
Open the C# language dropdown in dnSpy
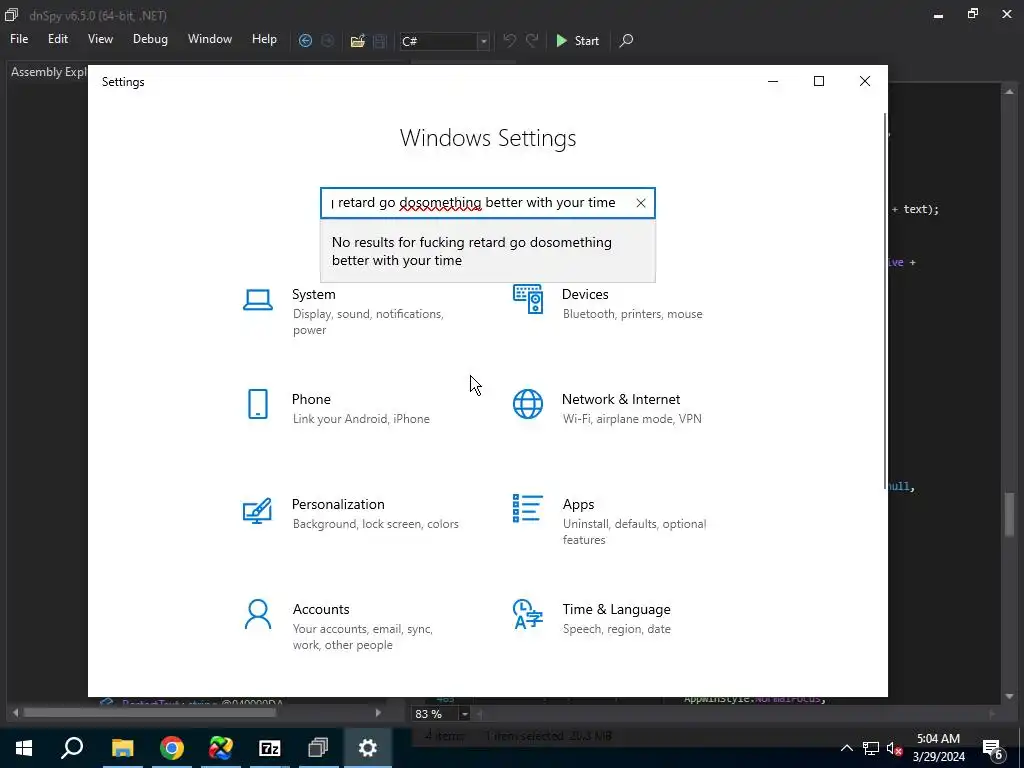click(x=483, y=41)
